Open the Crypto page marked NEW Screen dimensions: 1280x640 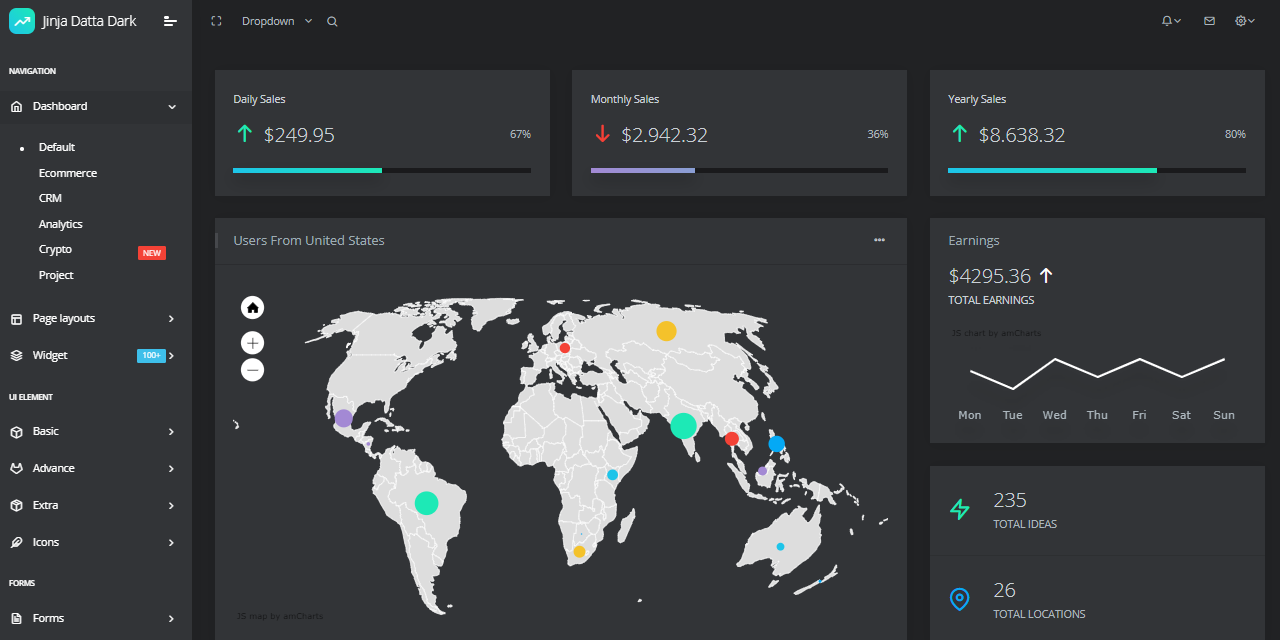point(55,249)
